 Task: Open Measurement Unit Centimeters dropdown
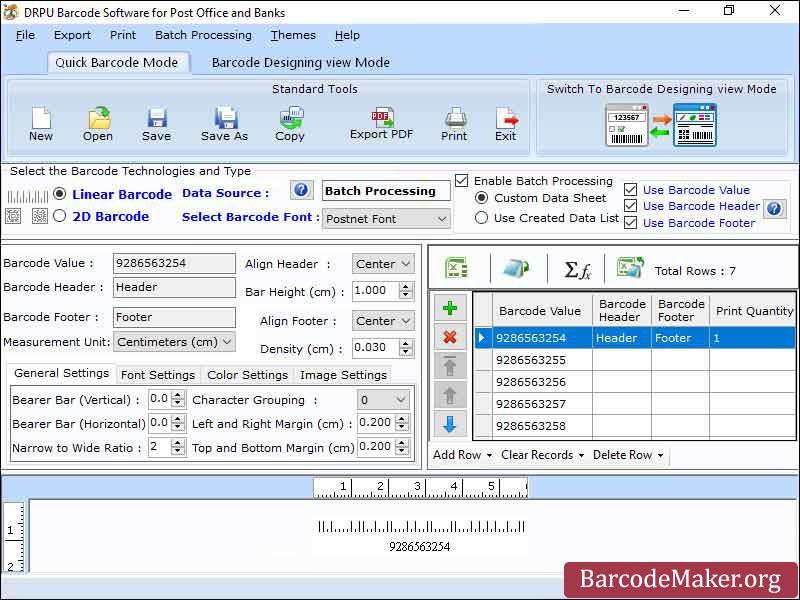[174, 342]
